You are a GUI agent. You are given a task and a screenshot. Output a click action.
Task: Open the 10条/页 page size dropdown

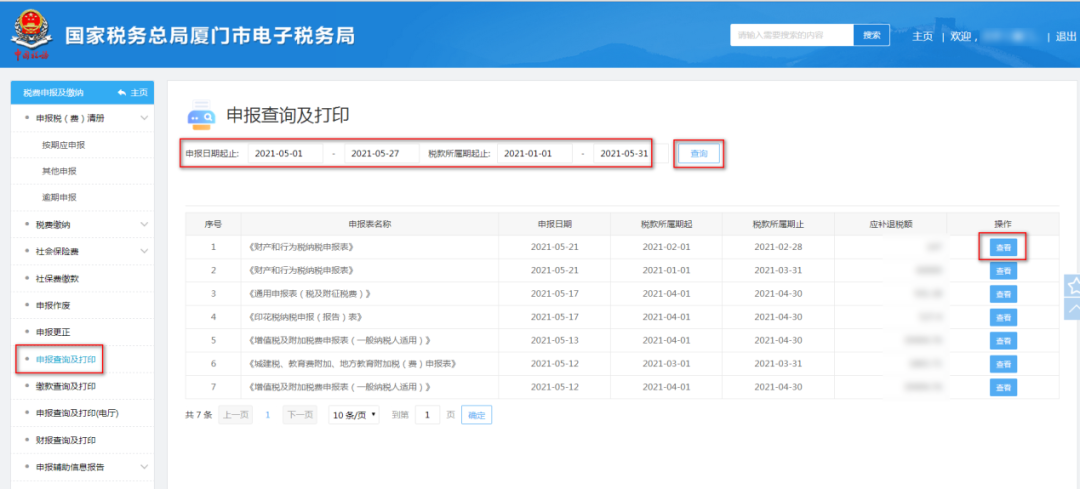(354, 414)
